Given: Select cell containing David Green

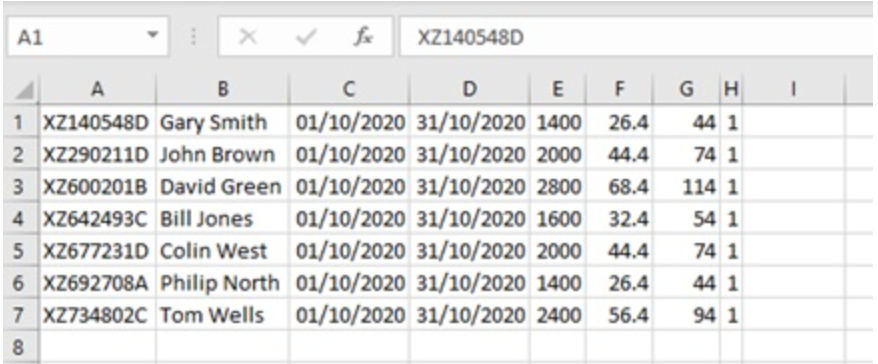Looking at the screenshot, I should pyautogui.click(x=223, y=186).
